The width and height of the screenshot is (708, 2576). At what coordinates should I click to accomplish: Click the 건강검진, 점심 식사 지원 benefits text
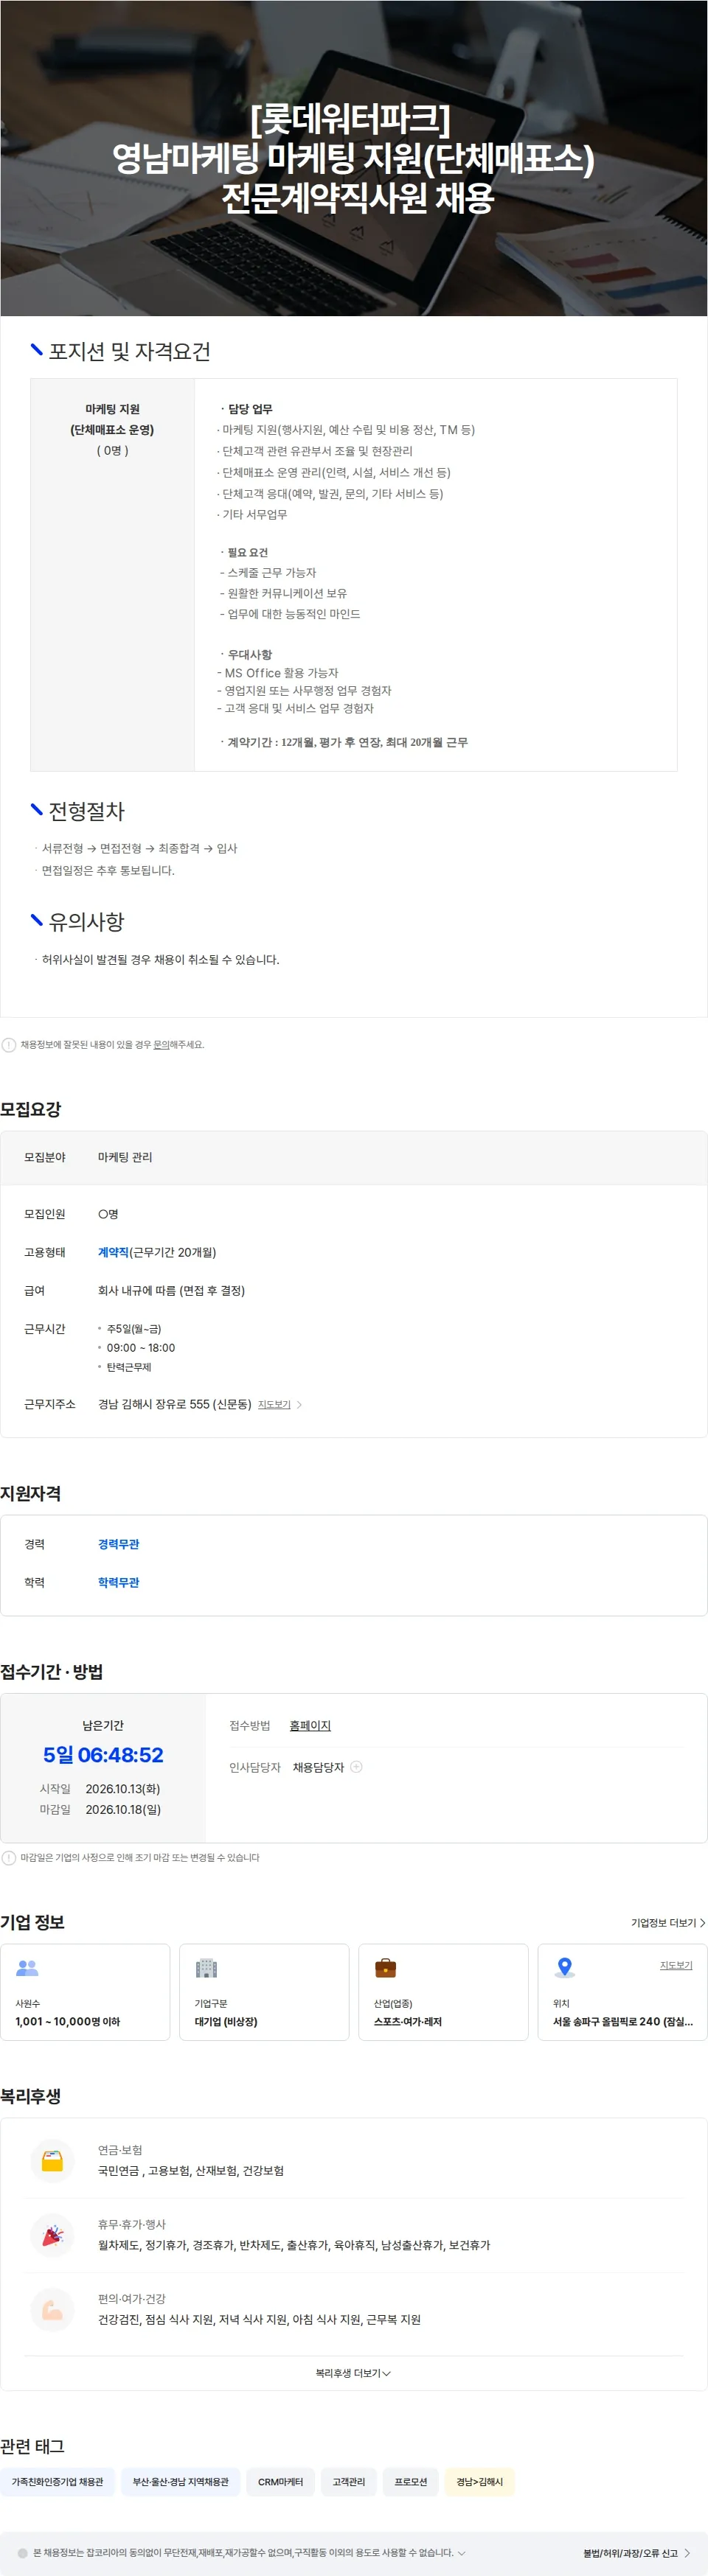click(259, 2319)
